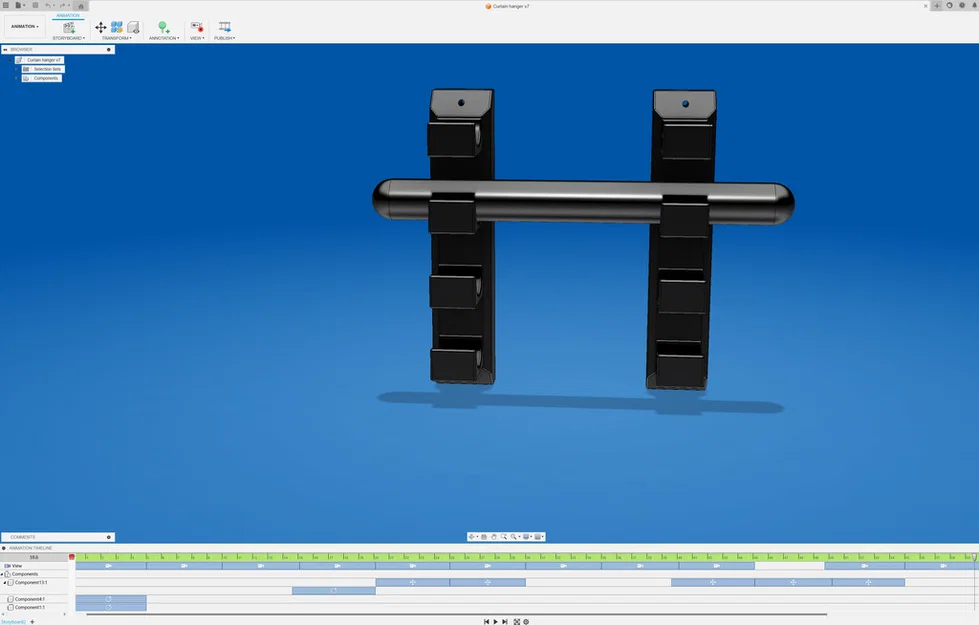
Task: Select the Pan hand tool
Action: (494, 537)
